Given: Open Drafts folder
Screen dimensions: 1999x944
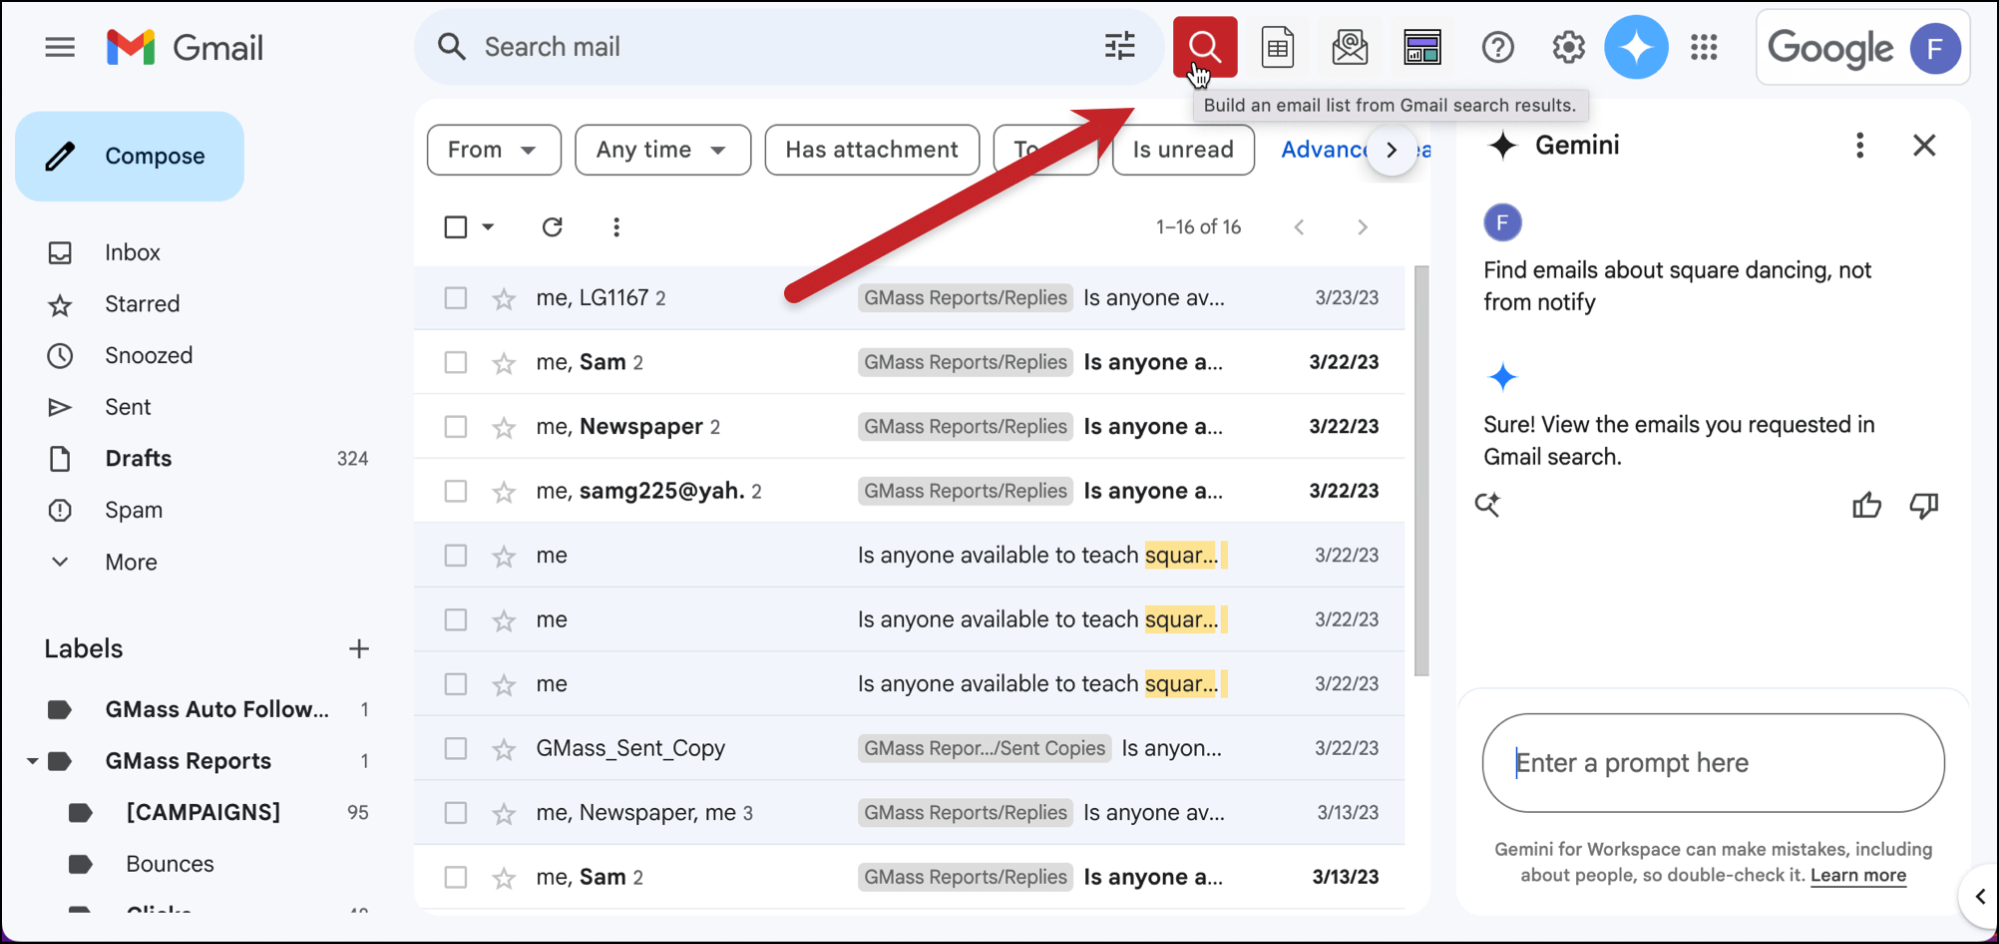Looking at the screenshot, I should (x=138, y=458).
